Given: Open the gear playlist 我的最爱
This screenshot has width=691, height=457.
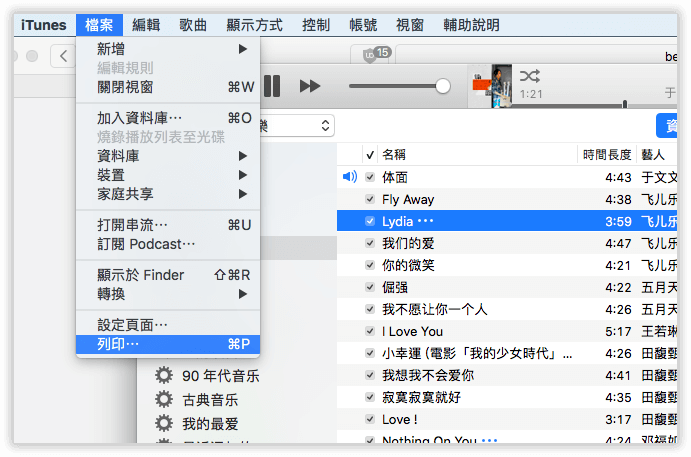Looking at the screenshot, I should coord(197,424).
